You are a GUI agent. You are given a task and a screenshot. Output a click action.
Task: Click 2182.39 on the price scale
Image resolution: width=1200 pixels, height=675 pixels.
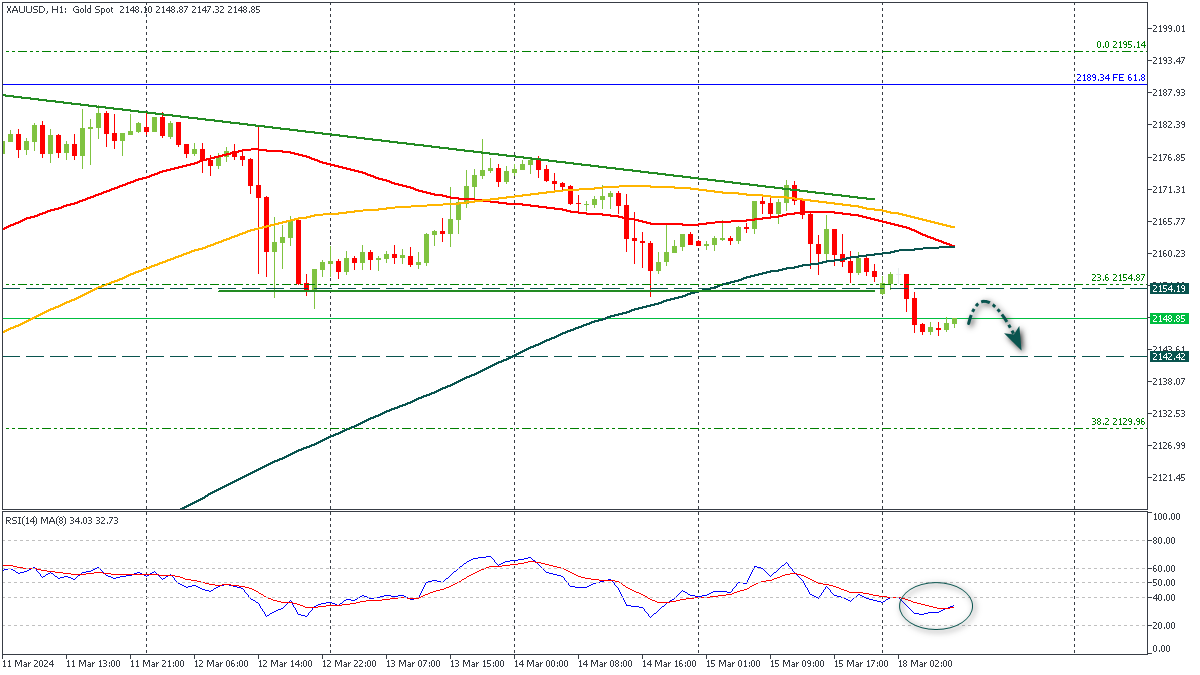[x=1167, y=125]
